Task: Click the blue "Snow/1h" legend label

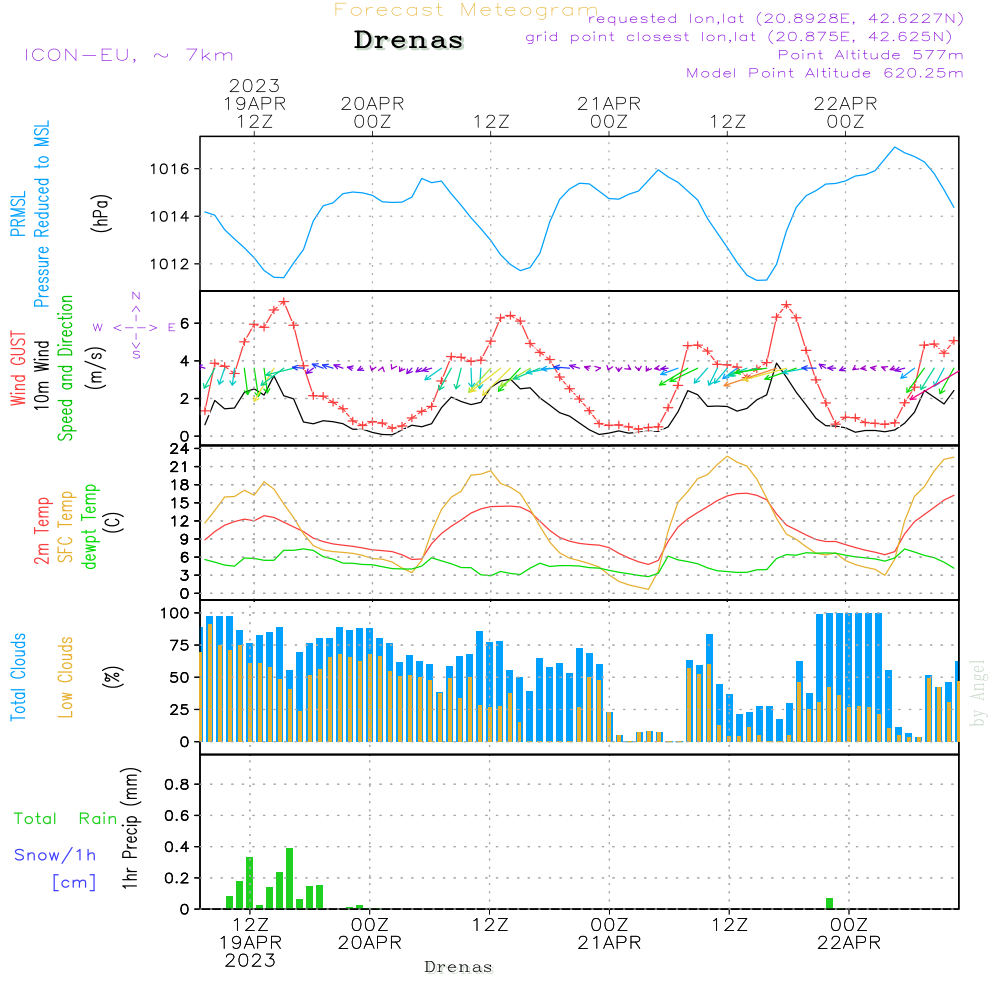Action: 55,855
